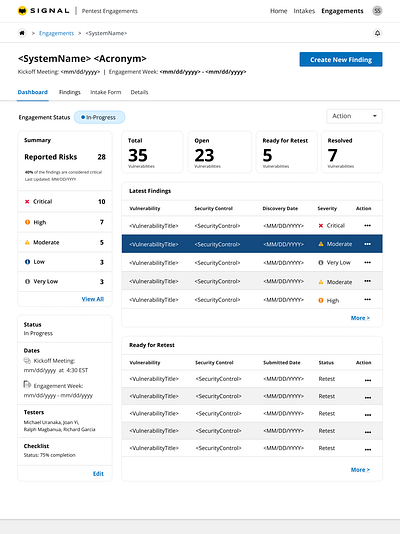Click Kickoff Meeting calendar icon
The height and width of the screenshot is (534, 400).
(27, 360)
